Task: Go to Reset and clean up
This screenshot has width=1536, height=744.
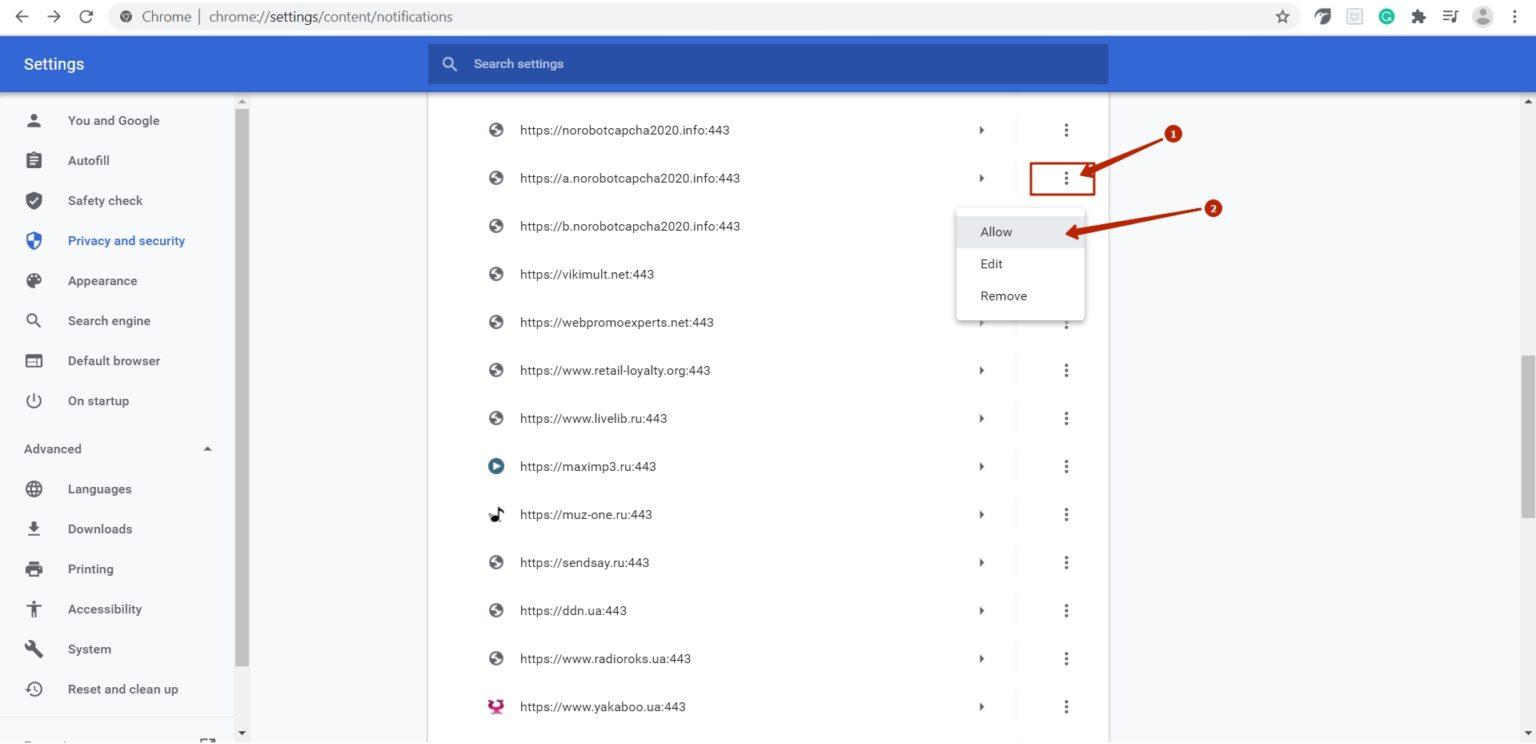Action: pos(122,689)
